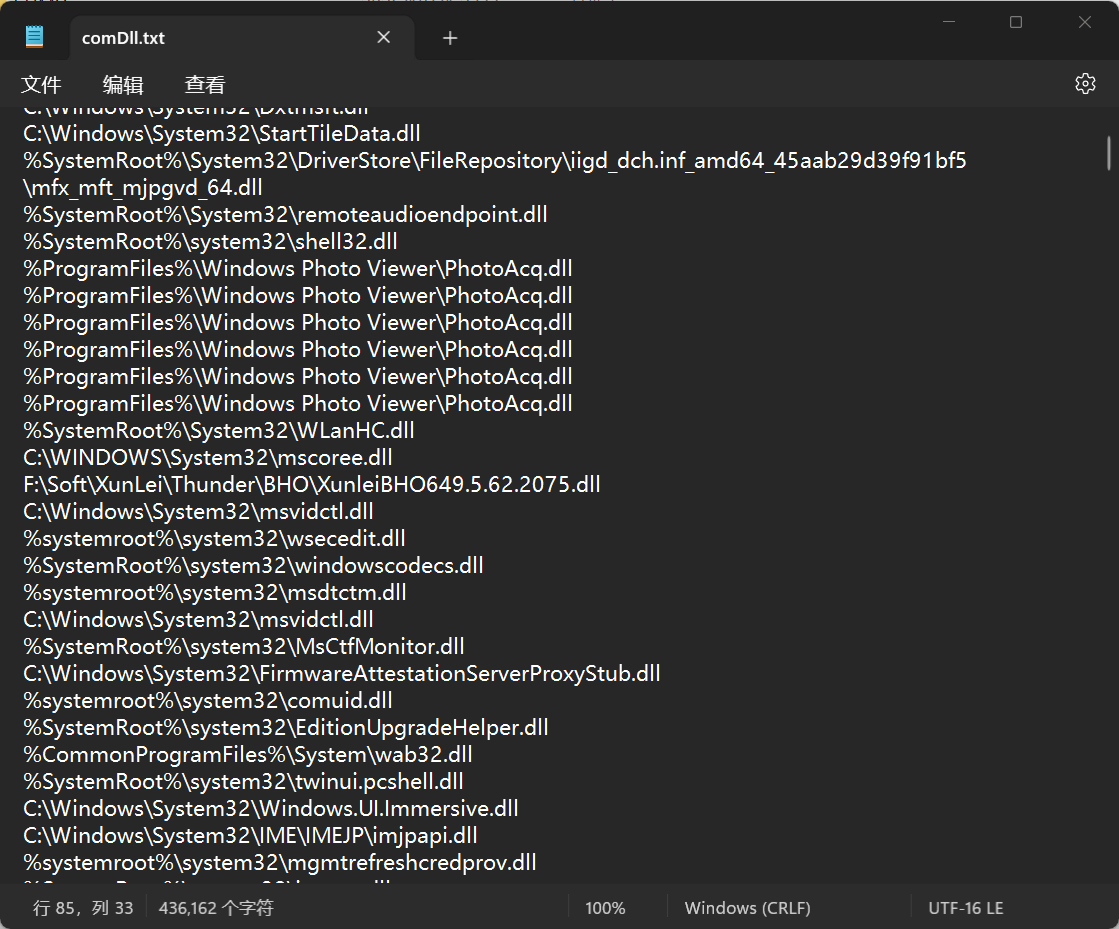Viewport: 1119px width, 929px height.
Task: Place cursor in FirmwareAttestationServerProxyStub.dll line
Action: [x=342, y=674]
